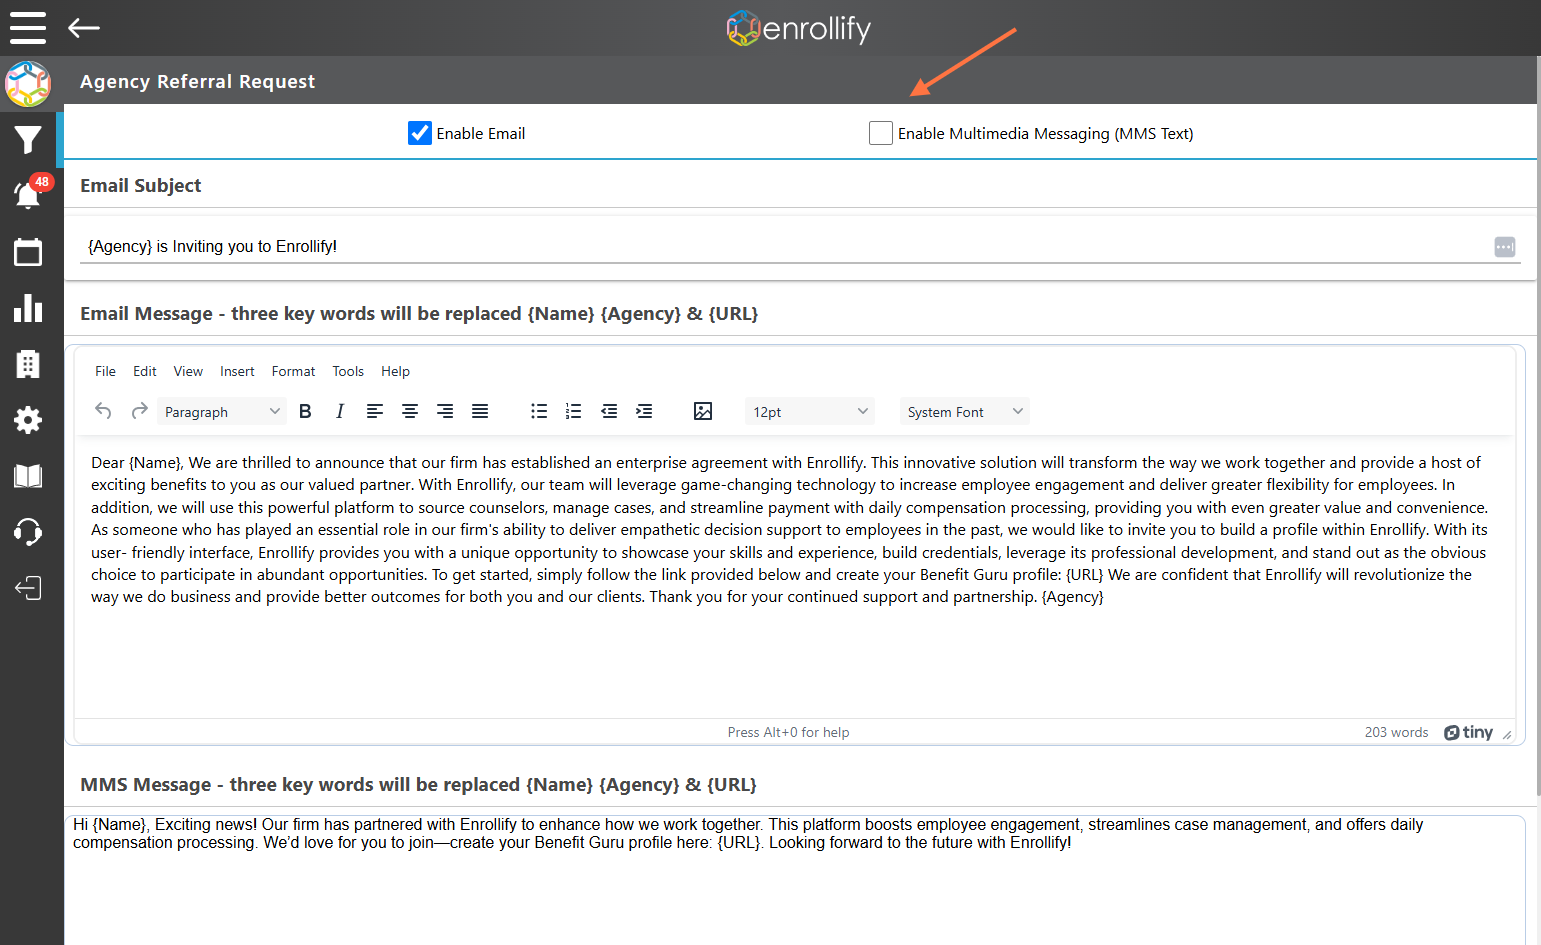Open the Insert menu
Image resolution: width=1541 pixels, height=945 pixels.
pyautogui.click(x=237, y=371)
